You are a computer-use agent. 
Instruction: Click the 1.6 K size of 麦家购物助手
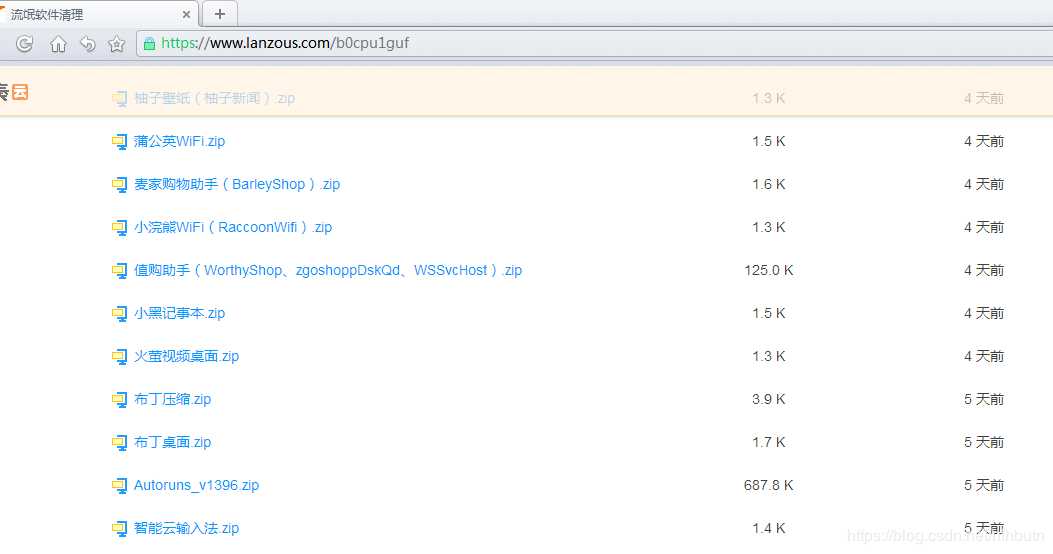(x=769, y=184)
